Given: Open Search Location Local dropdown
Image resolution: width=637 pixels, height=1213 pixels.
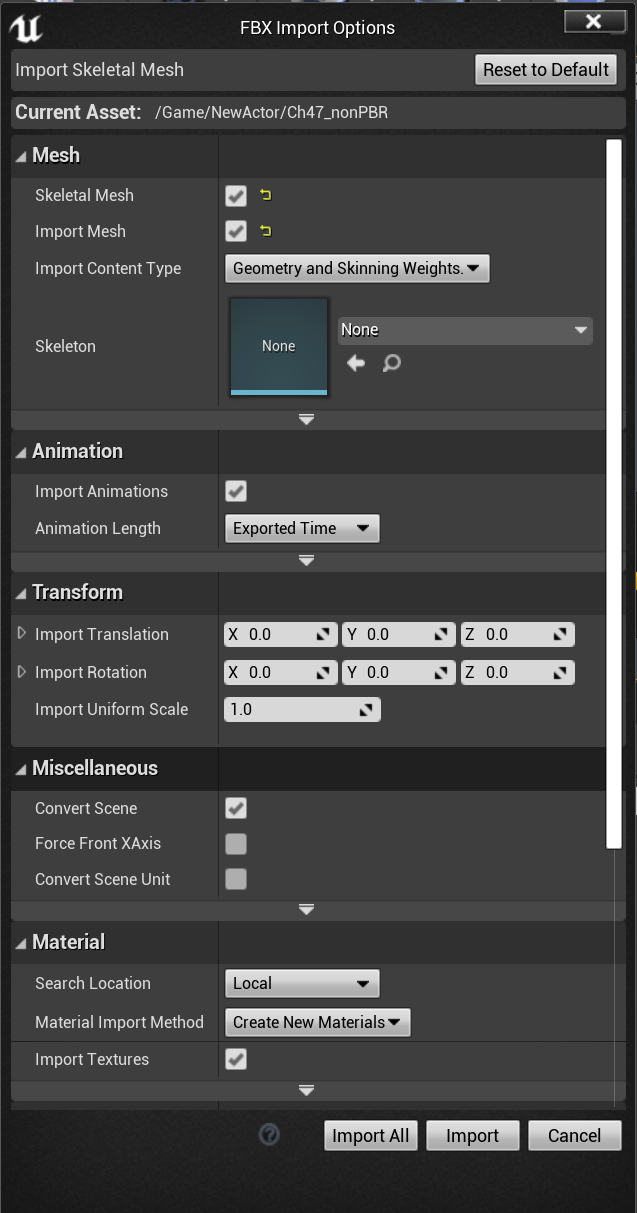Looking at the screenshot, I should click(302, 983).
